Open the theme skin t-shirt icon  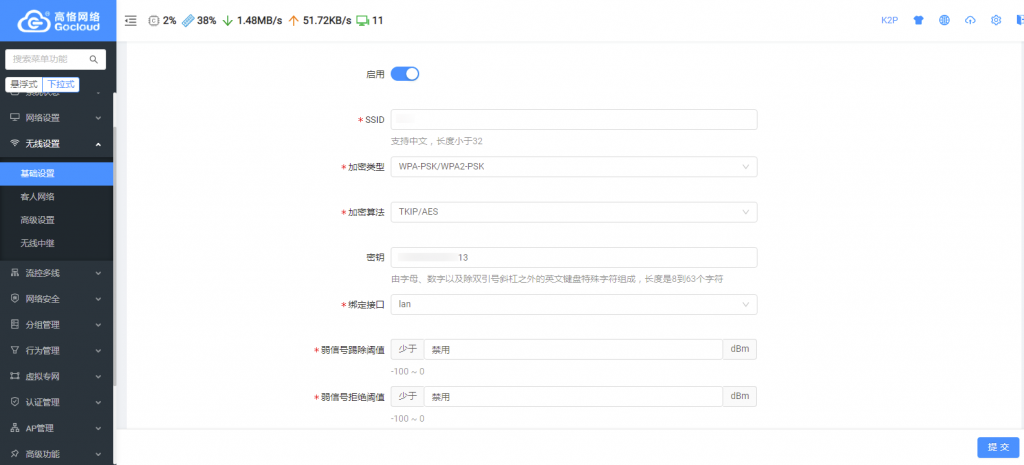coord(919,20)
